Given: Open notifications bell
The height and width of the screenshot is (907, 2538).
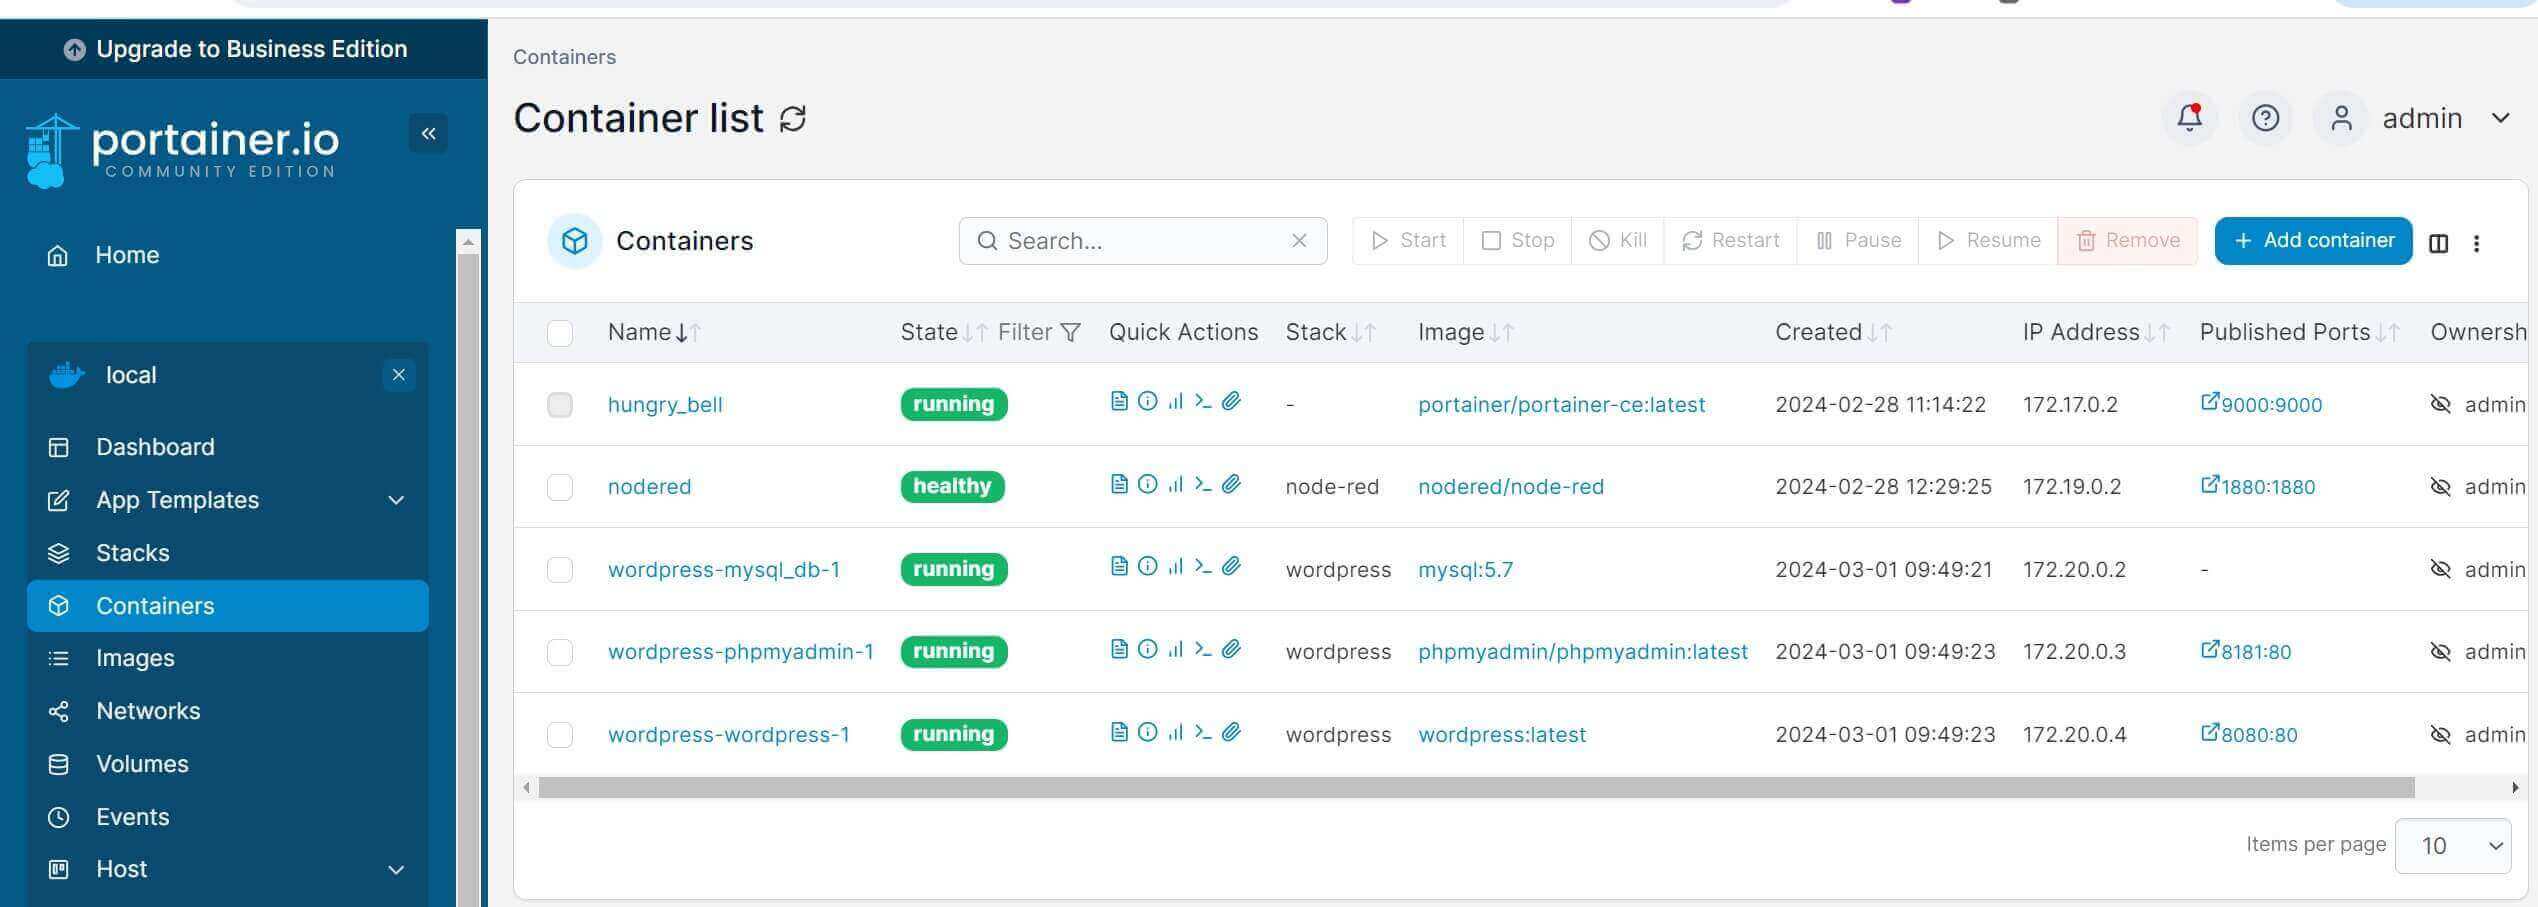Looking at the screenshot, I should 2189,118.
